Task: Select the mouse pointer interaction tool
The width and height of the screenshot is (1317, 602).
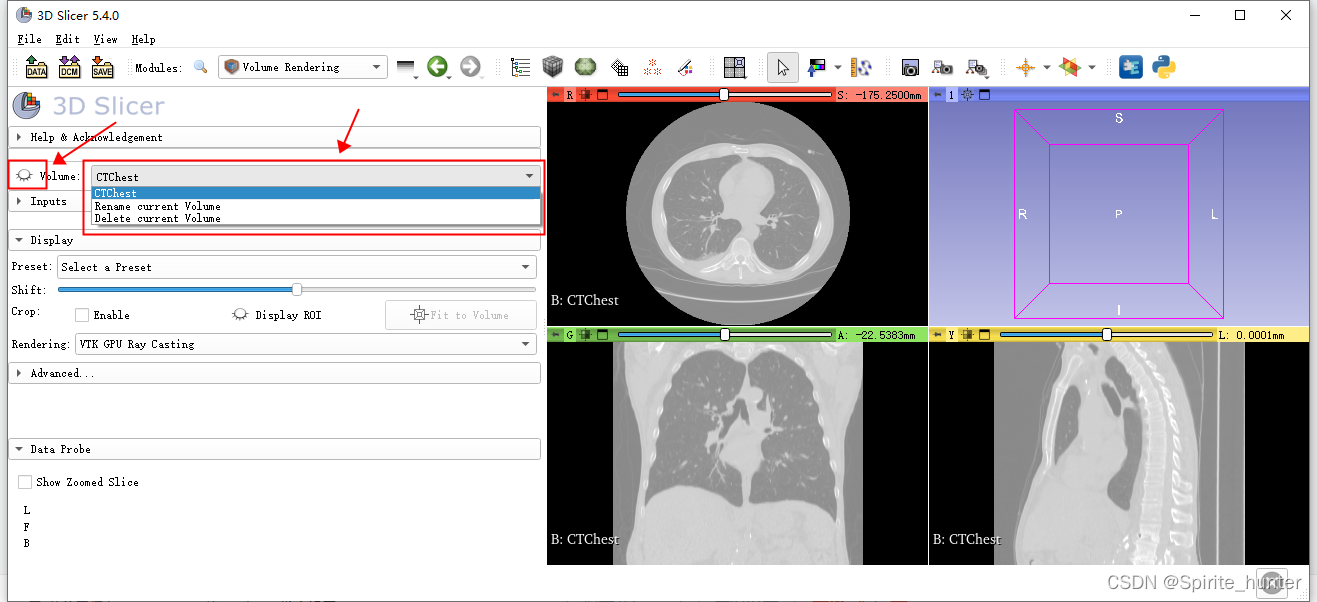Action: 783,67
